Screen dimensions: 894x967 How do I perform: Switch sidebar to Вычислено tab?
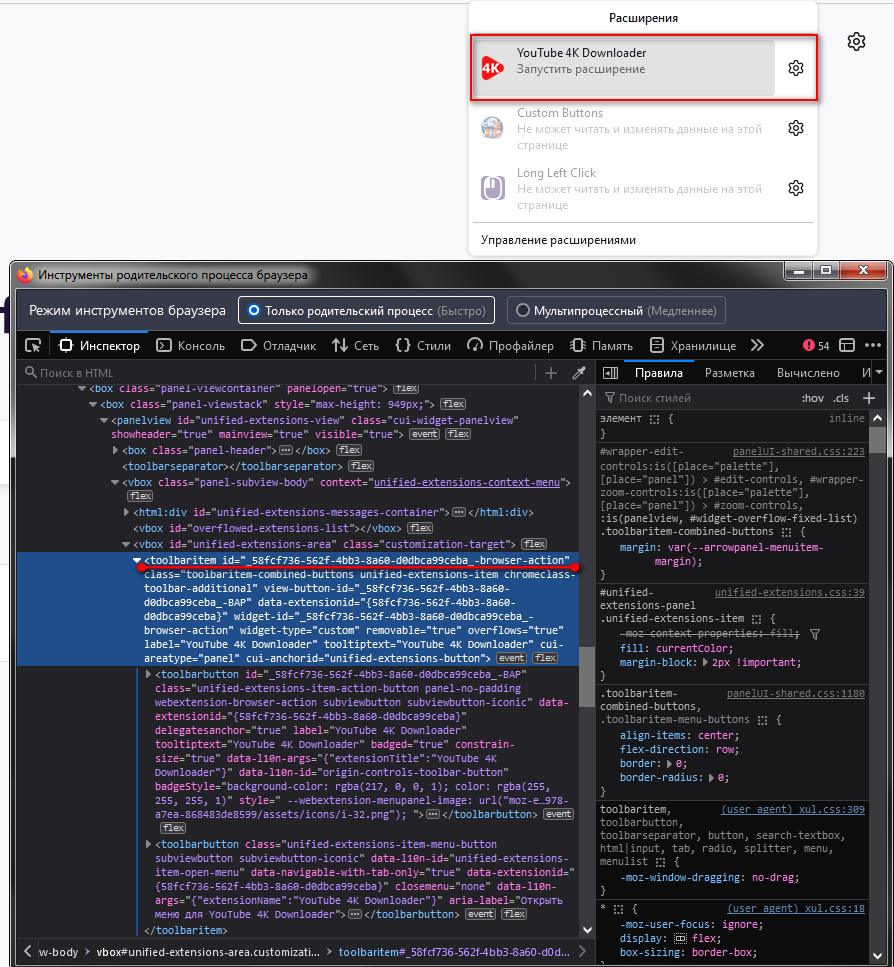pyautogui.click(x=808, y=372)
